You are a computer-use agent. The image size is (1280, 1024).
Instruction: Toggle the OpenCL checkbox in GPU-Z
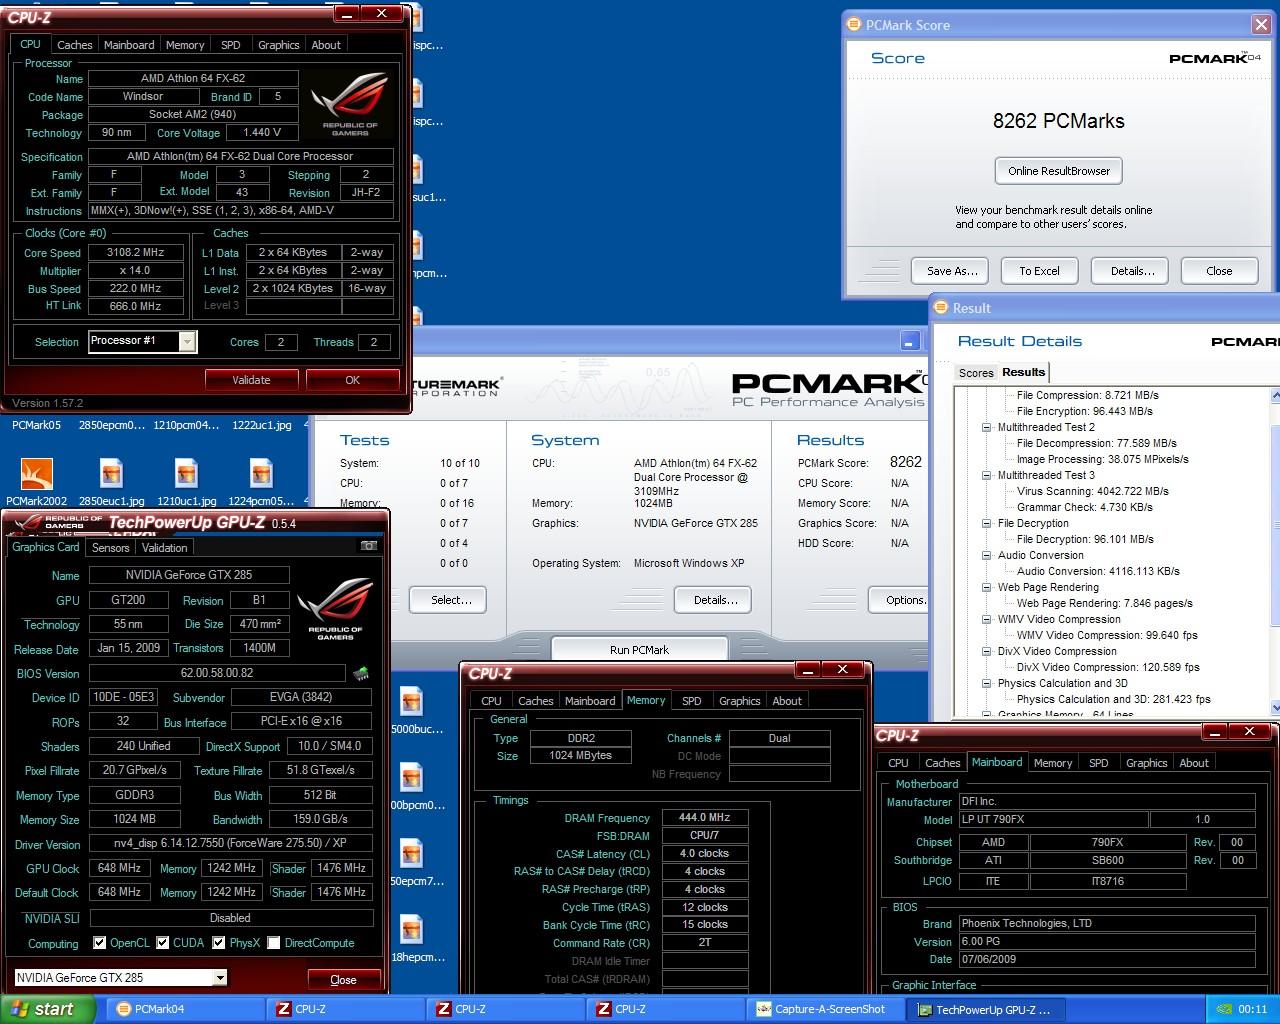[99, 942]
